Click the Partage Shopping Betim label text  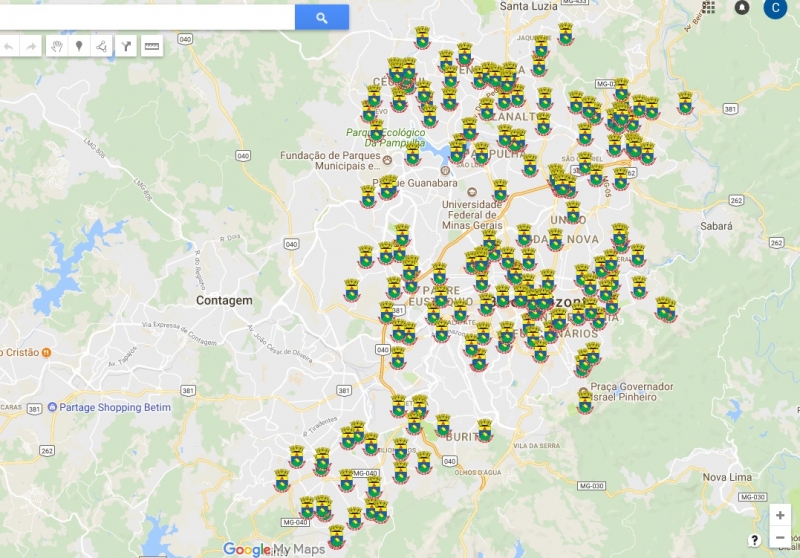tap(115, 407)
